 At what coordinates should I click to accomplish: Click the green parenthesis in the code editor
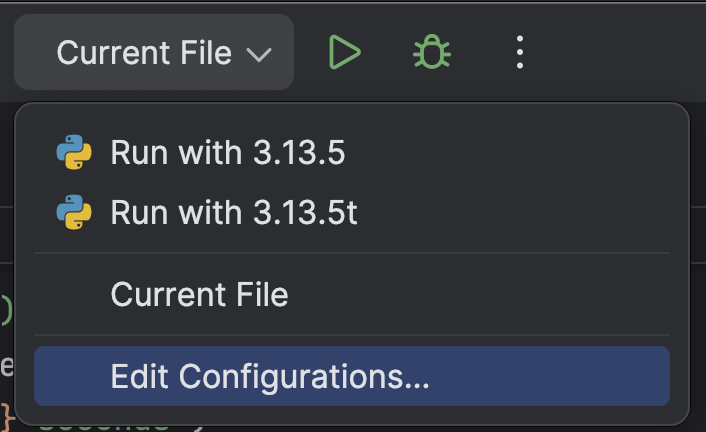pyautogui.click(x=6, y=311)
